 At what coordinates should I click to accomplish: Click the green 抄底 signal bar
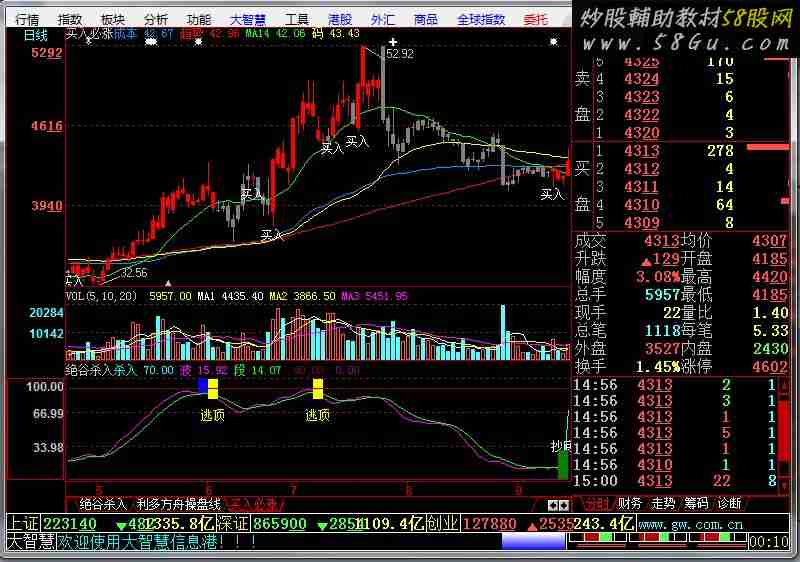(x=563, y=465)
